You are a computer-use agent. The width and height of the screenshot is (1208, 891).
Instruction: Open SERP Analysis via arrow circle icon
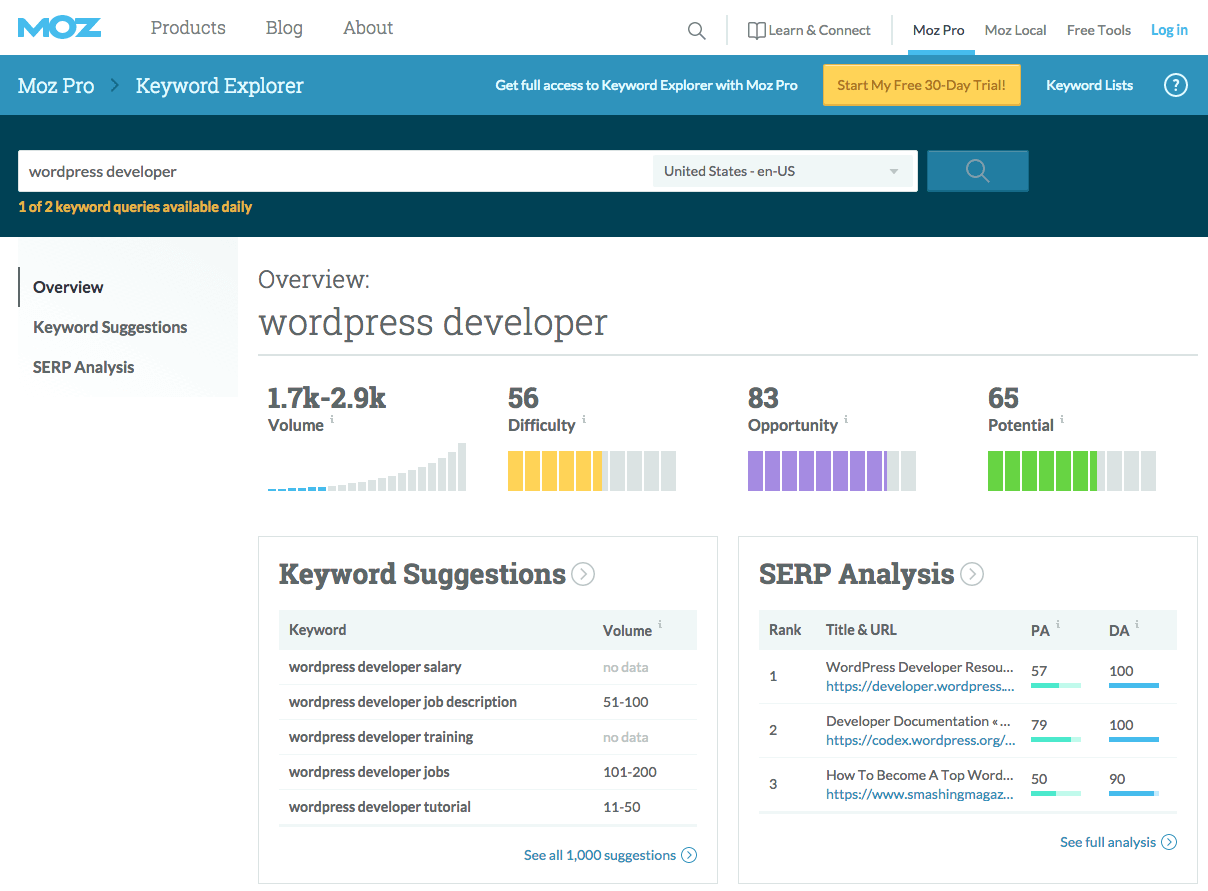(972, 574)
